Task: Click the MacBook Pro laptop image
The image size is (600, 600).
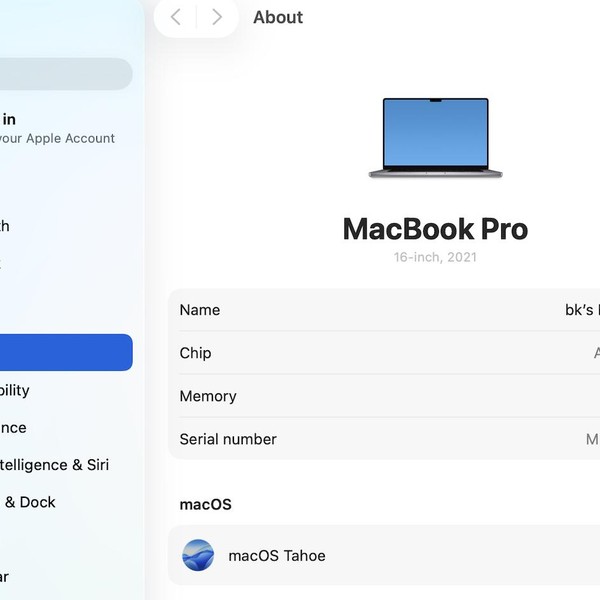Action: tap(435, 138)
